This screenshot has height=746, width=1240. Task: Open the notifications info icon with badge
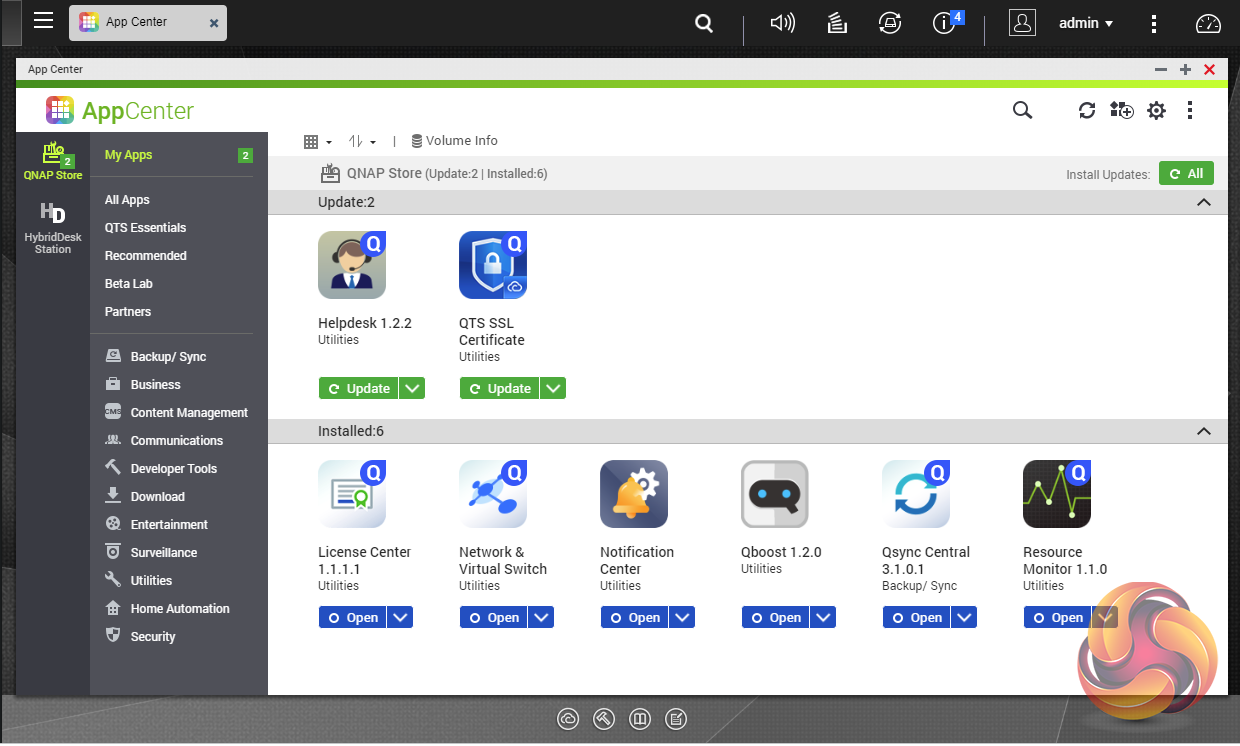point(944,23)
